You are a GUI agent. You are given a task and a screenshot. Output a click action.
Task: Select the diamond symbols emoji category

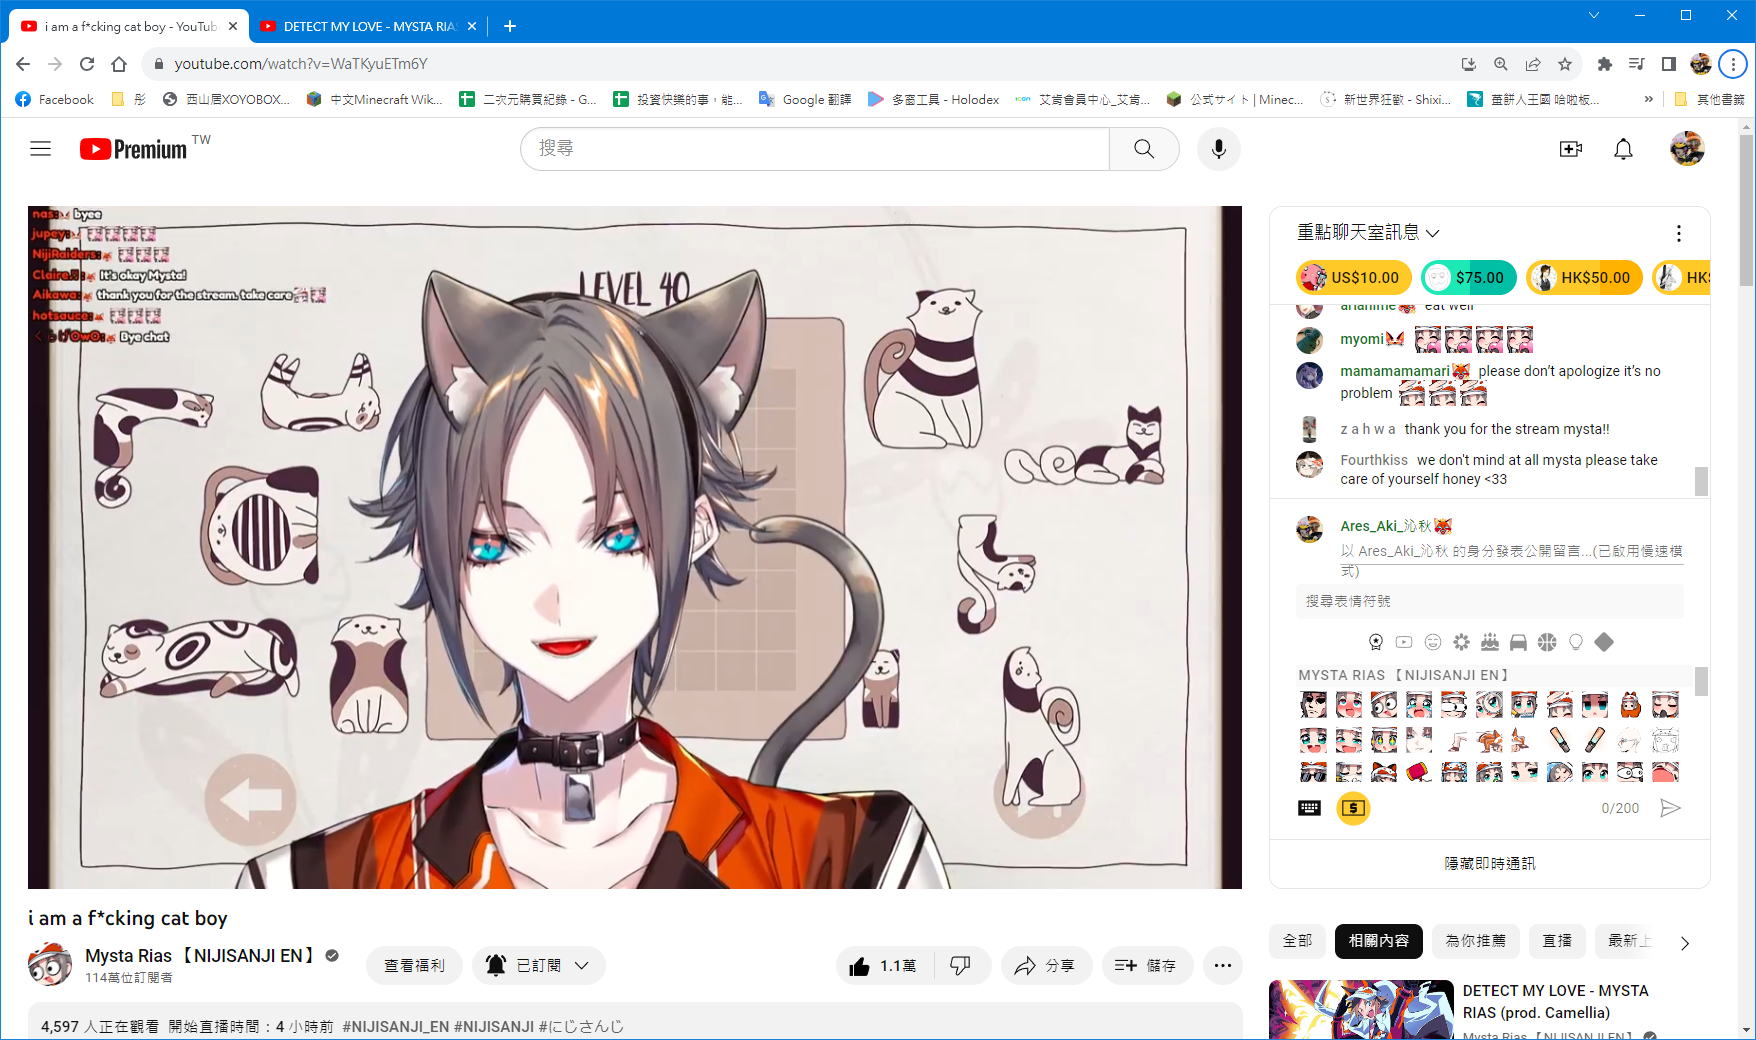(1604, 642)
